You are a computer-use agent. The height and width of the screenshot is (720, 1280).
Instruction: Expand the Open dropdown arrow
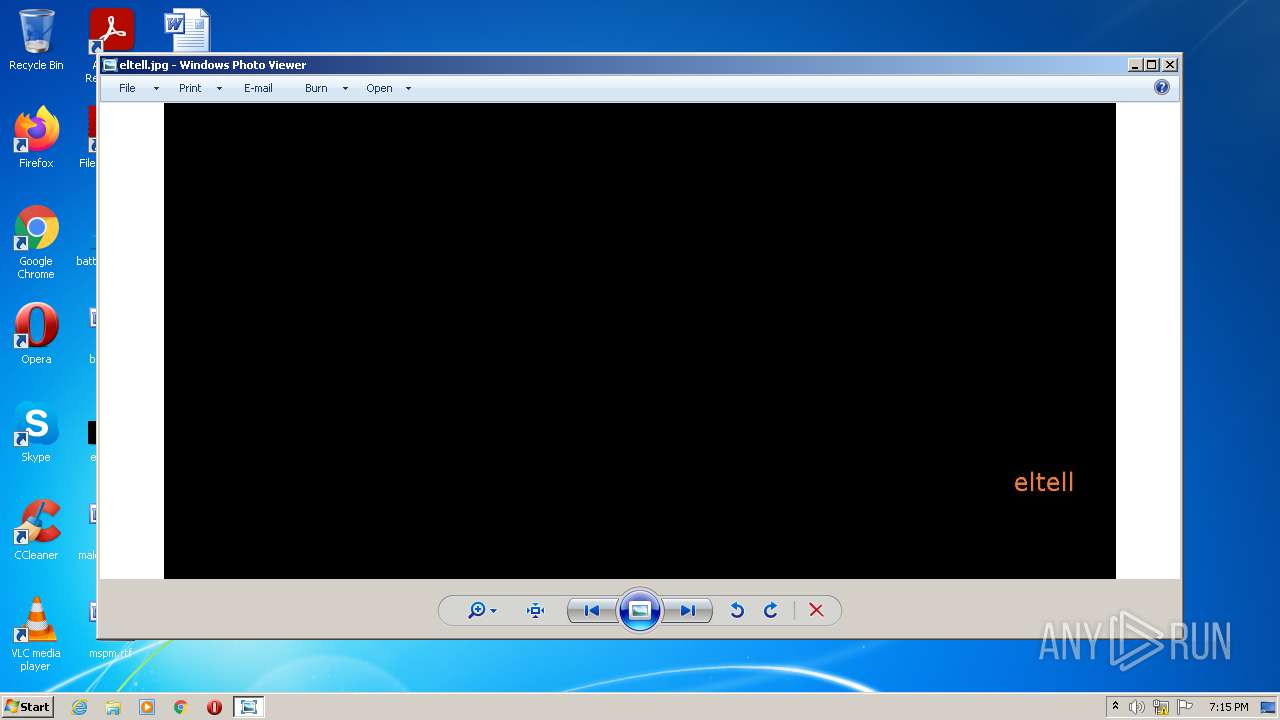[x=408, y=88]
